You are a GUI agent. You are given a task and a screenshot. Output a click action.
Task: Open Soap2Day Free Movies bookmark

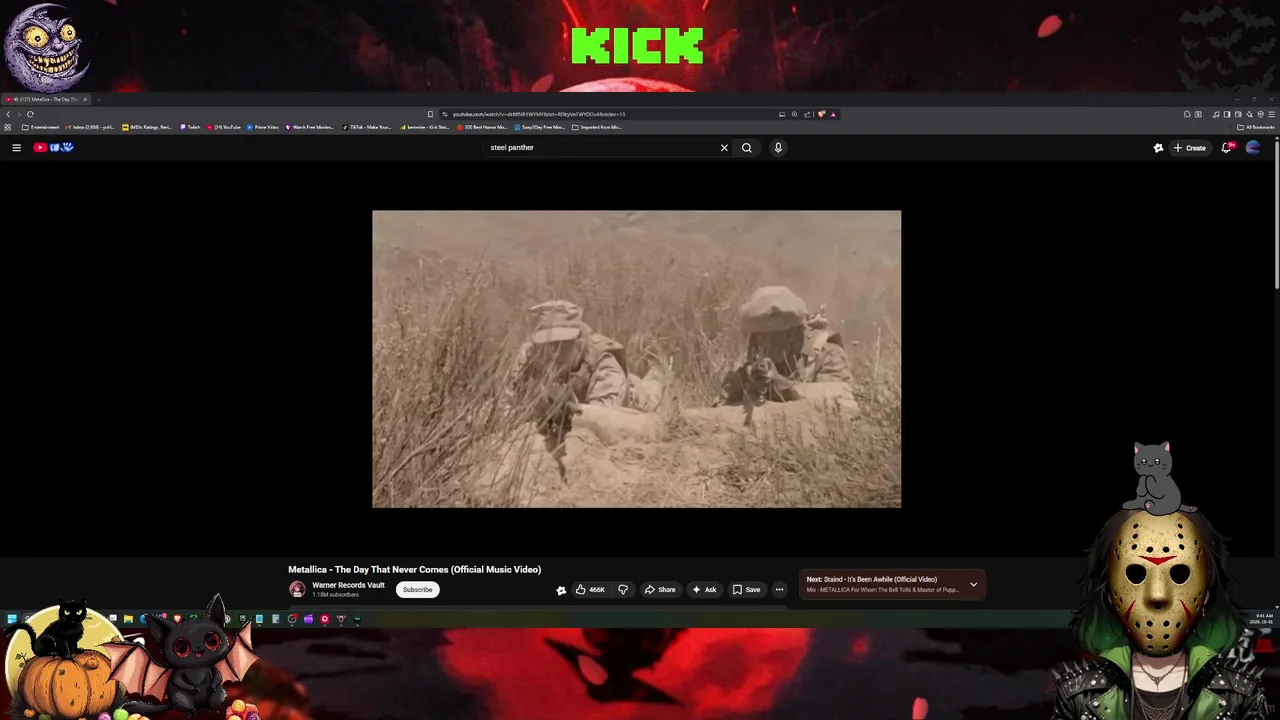pyautogui.click(x=540, y=127)
